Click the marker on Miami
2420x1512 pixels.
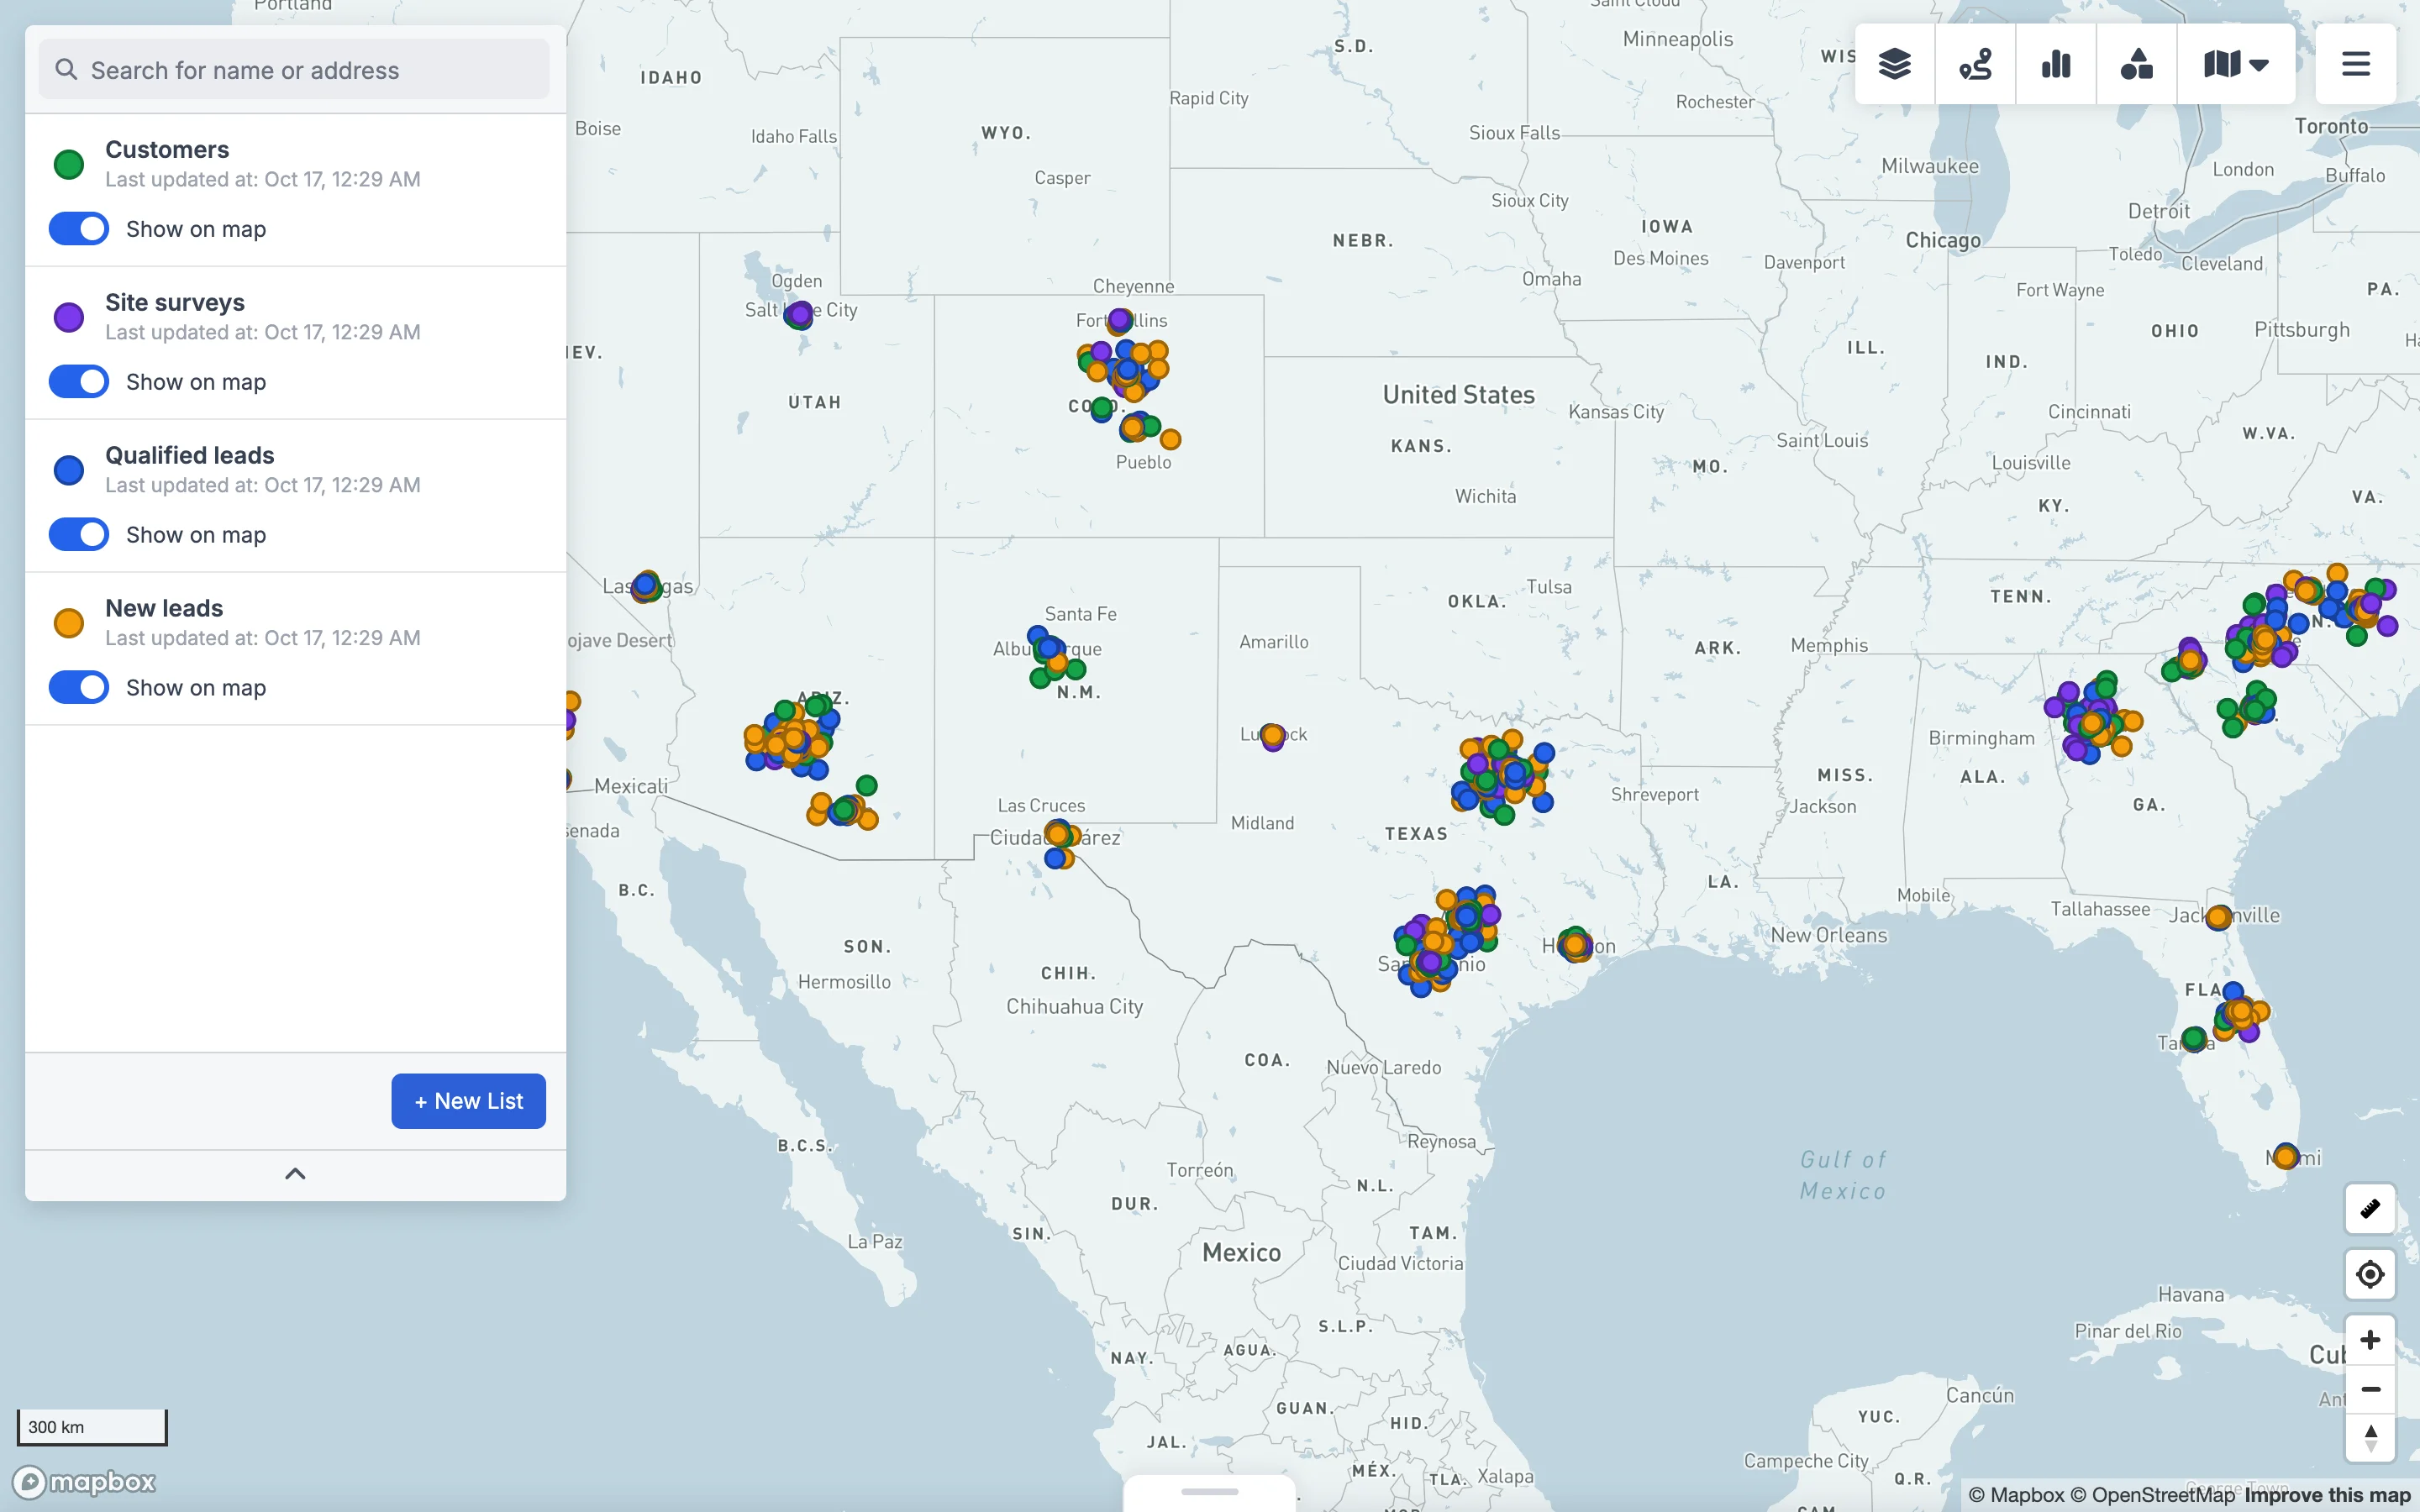click(x=2285, y=1157)
